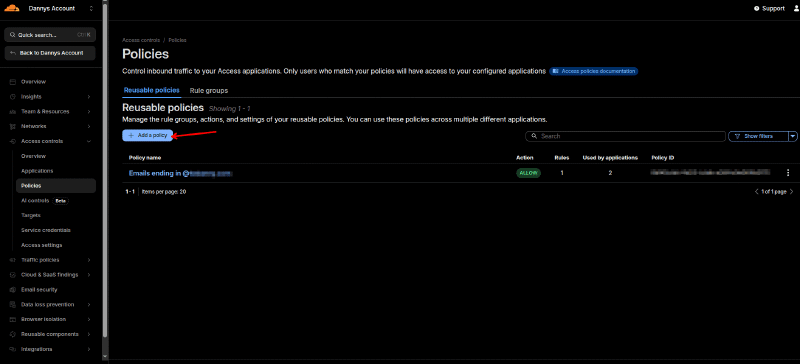Open AI controls in the sidebar

[x=35, y=201]
